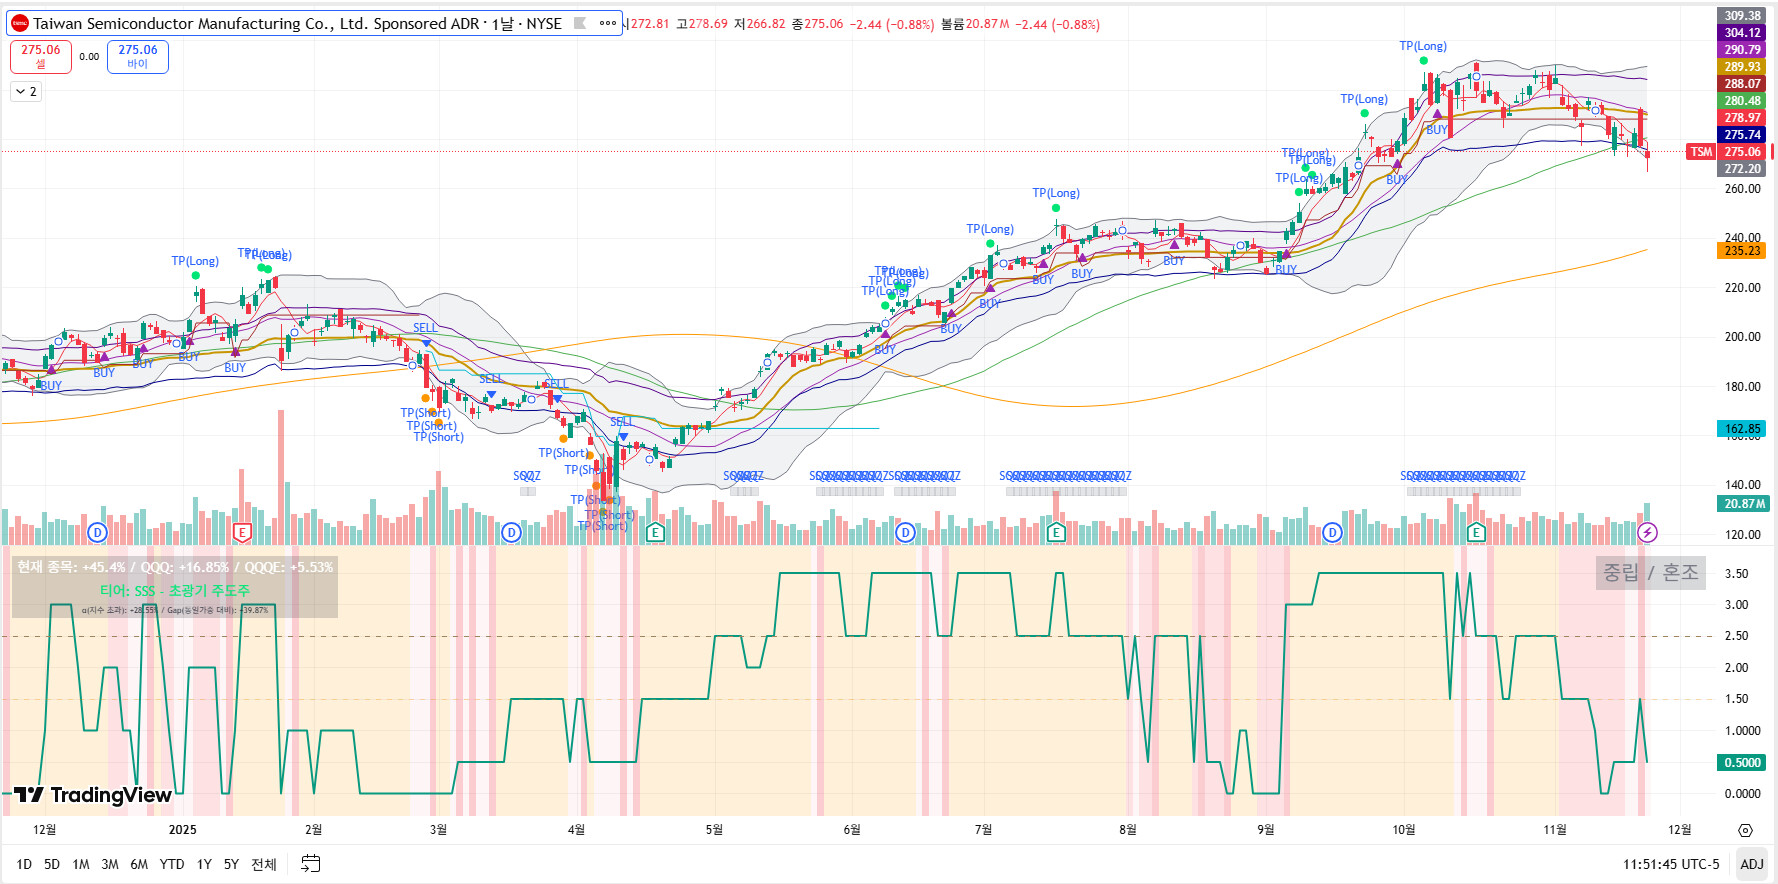Click the navy 275.74 price label
The height and width of the screenshot is (884, 1778).
point(1742,134)
